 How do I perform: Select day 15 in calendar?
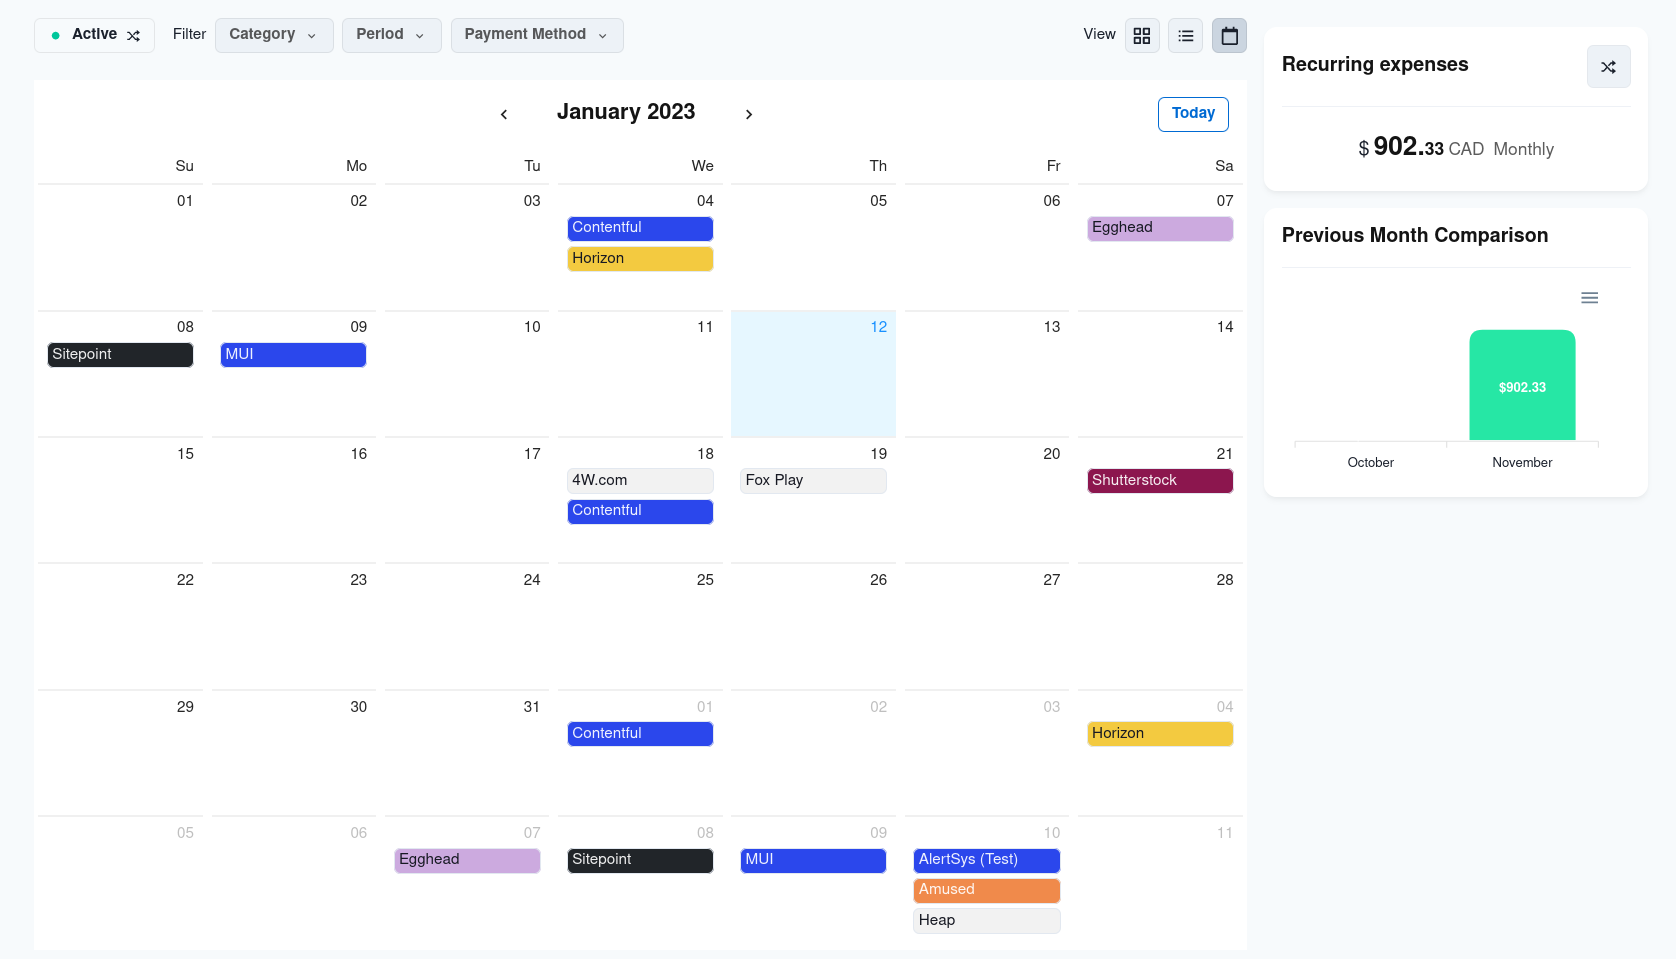pos(120,500)
